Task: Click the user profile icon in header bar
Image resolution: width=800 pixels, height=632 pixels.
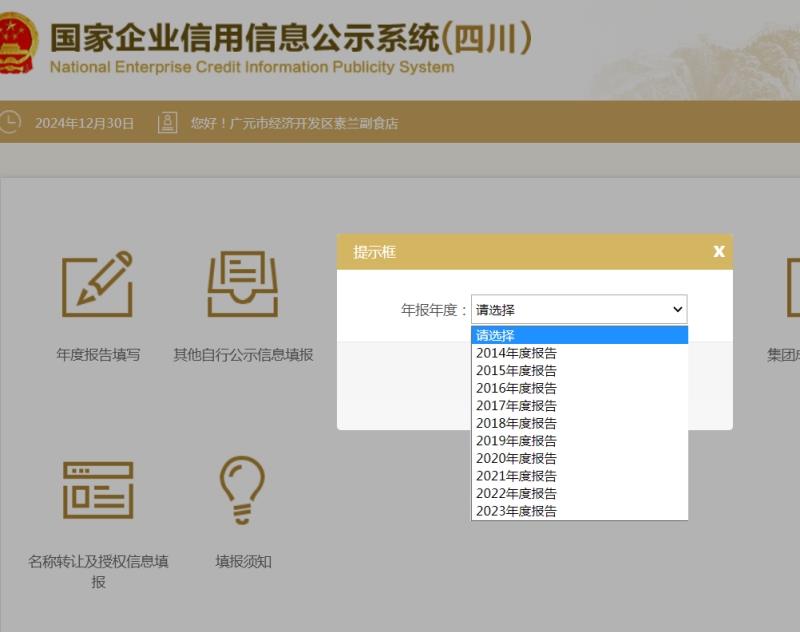Action: [x=168, y=123]
